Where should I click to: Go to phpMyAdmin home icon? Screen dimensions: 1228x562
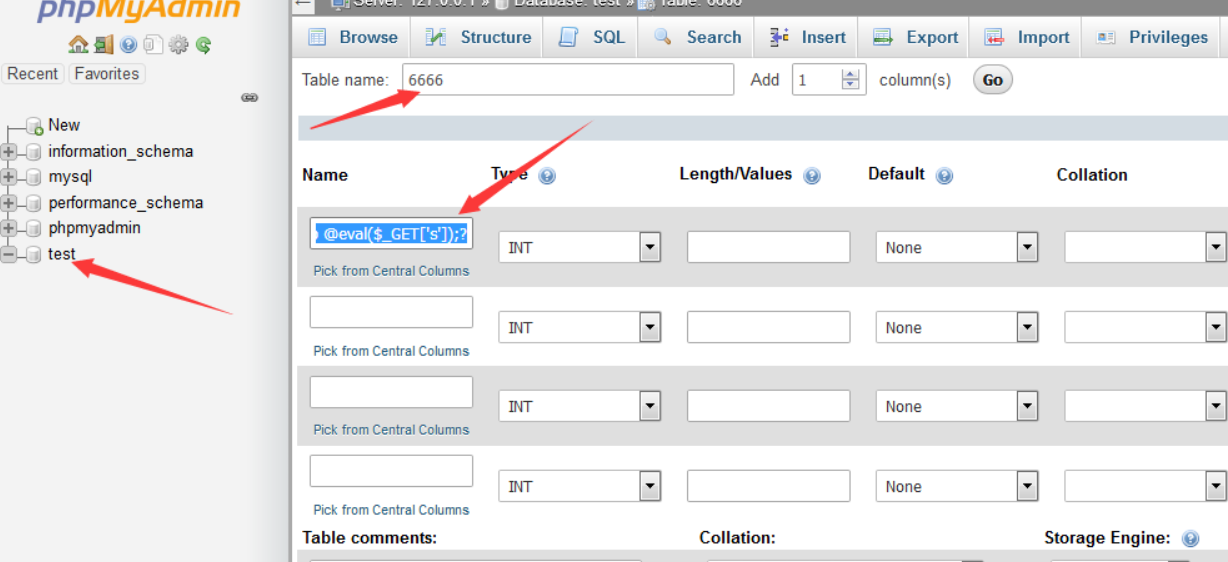(78, 44)
